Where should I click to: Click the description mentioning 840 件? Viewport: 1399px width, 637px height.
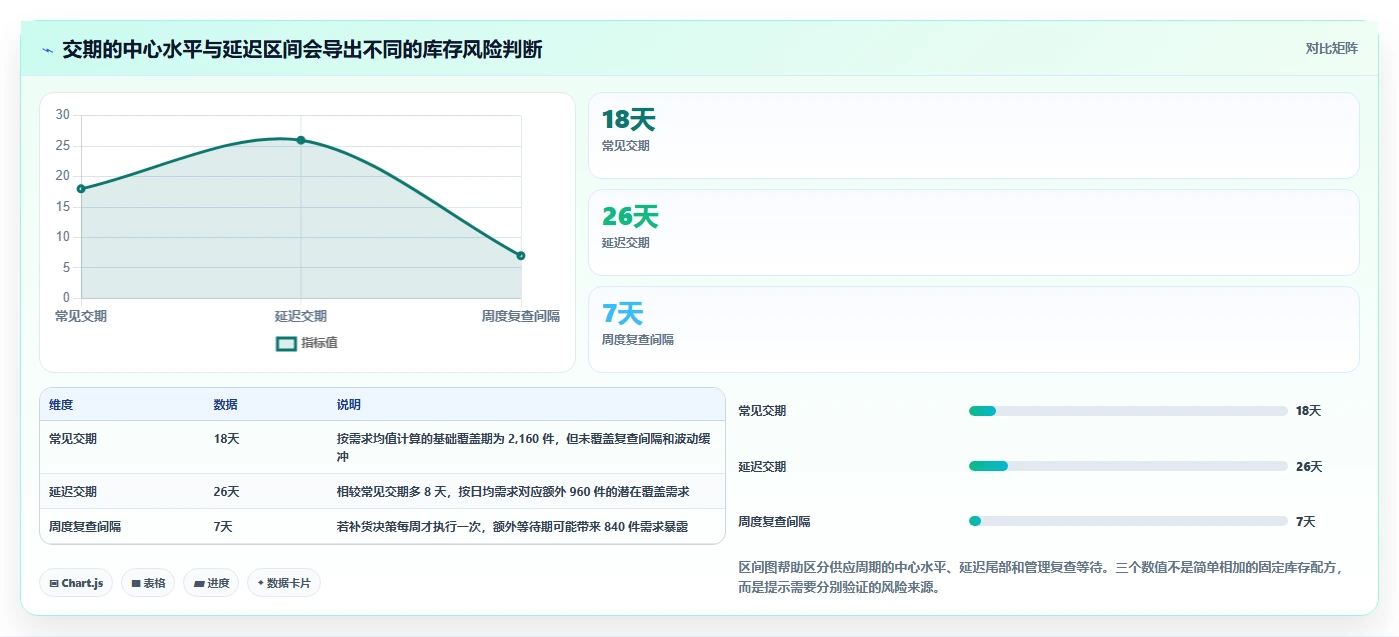coord(512,527)
